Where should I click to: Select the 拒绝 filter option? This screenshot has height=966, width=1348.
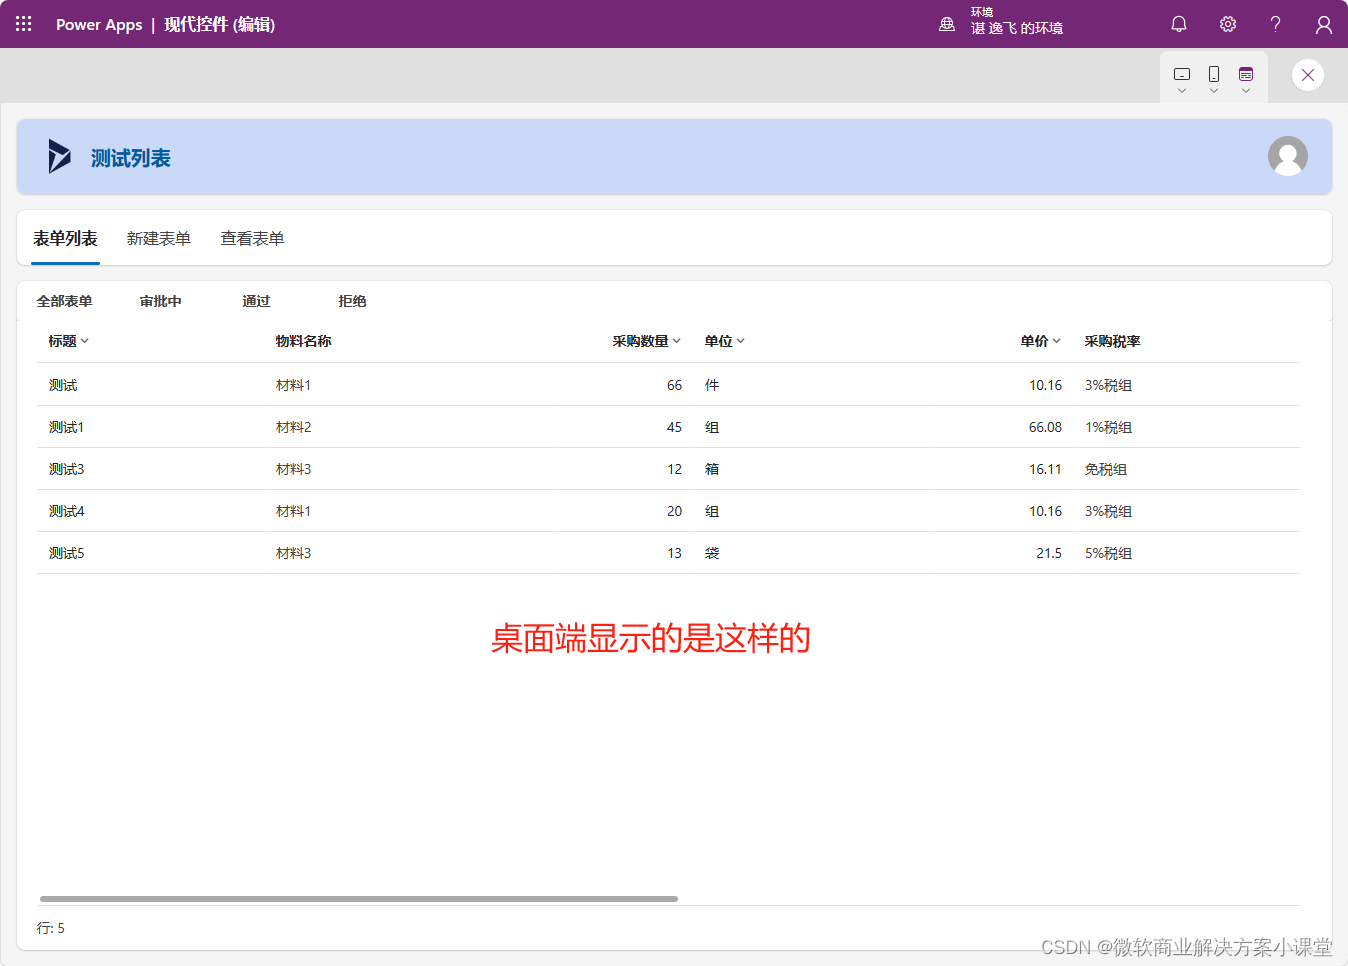point(352,300)
